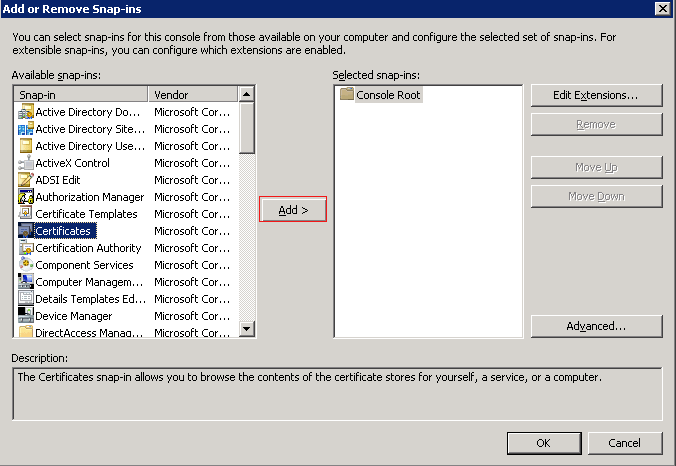Click the Console Root folder icon
Screen dimensions: 676x466
coord(347,94)
